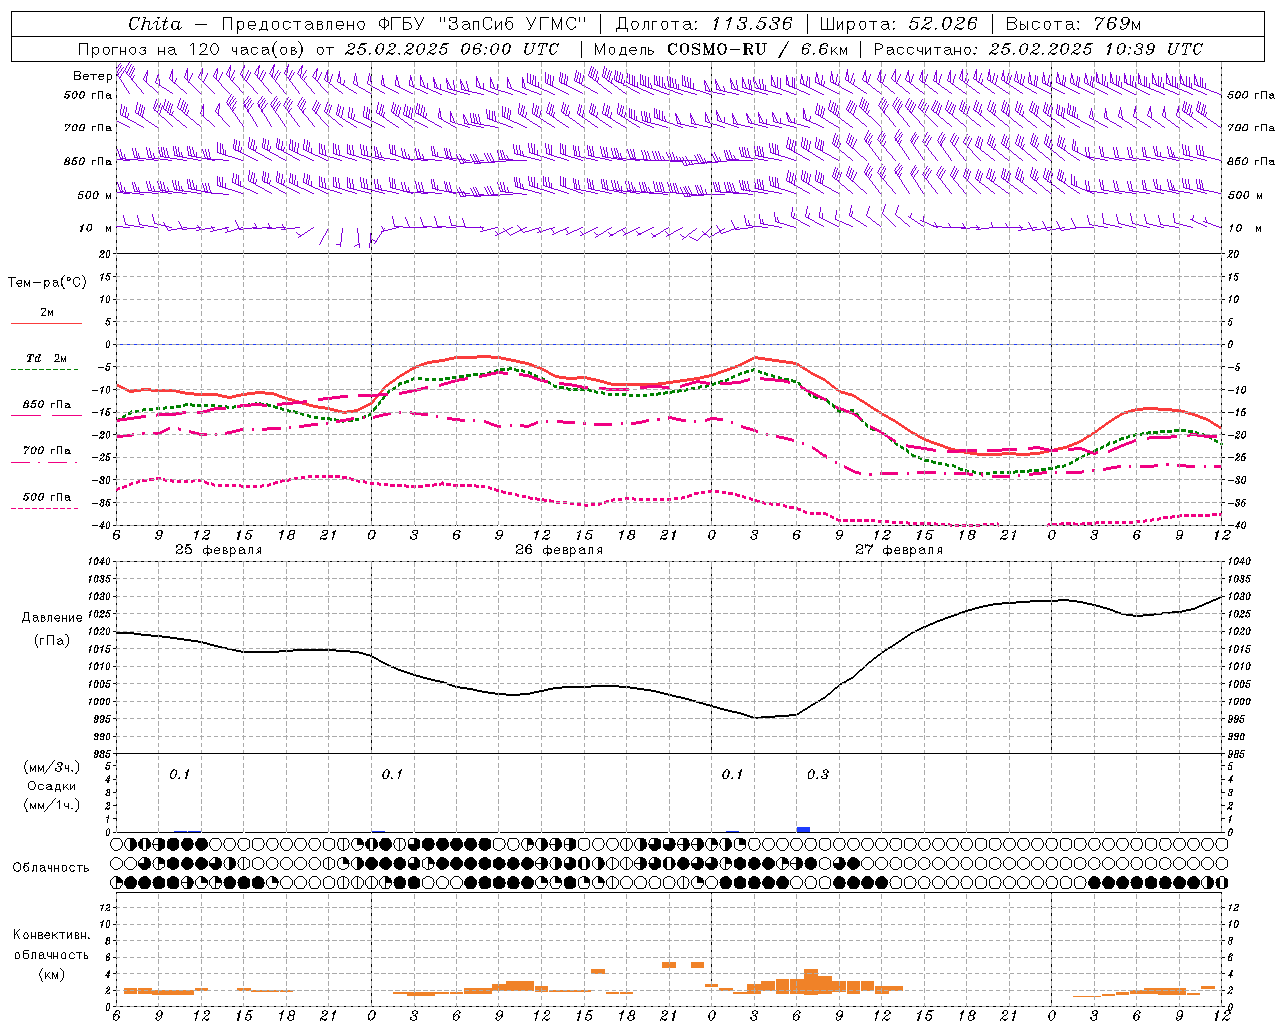Click the "500 м" wind level label on left
Viewport: 1280px width, 1024px height.
(x=96, y=195)
